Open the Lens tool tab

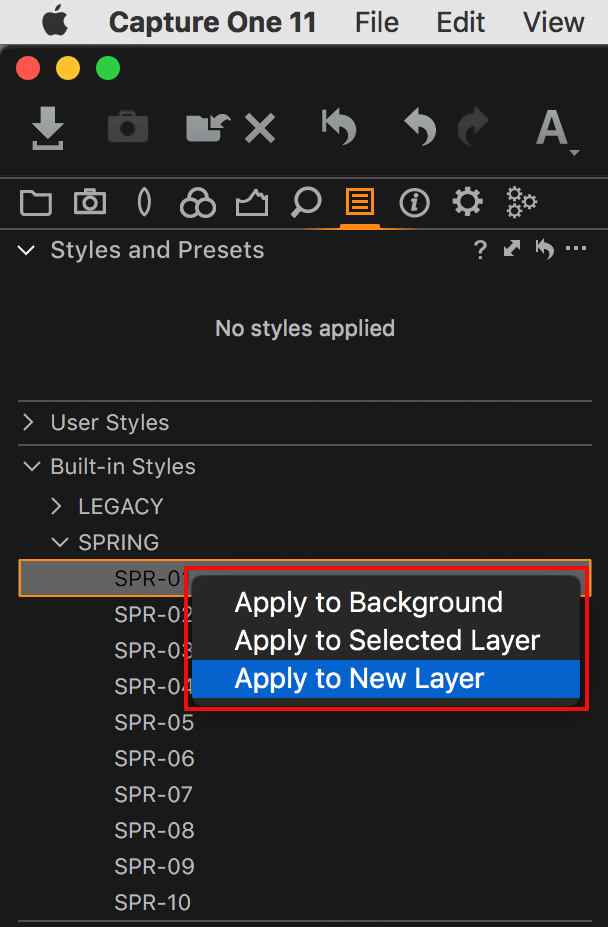(144, 203)
